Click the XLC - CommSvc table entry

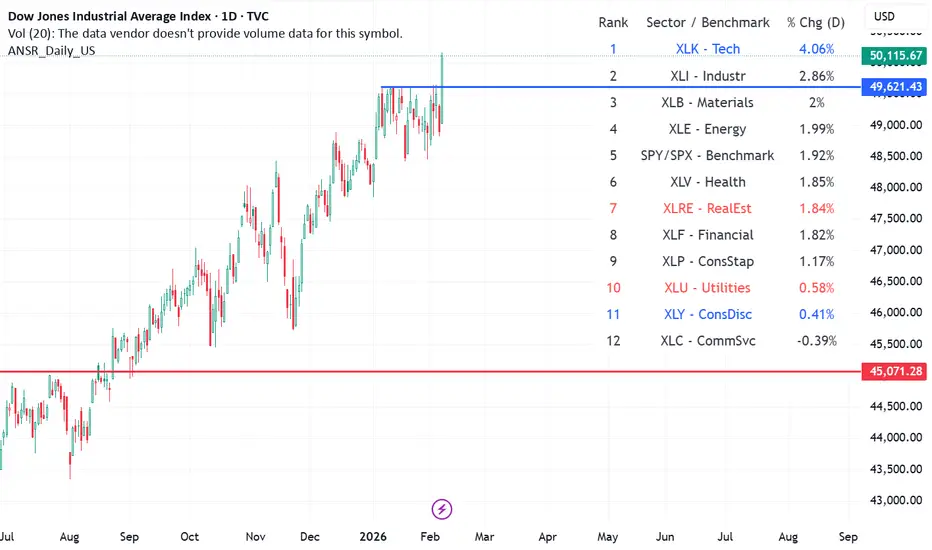707,341
